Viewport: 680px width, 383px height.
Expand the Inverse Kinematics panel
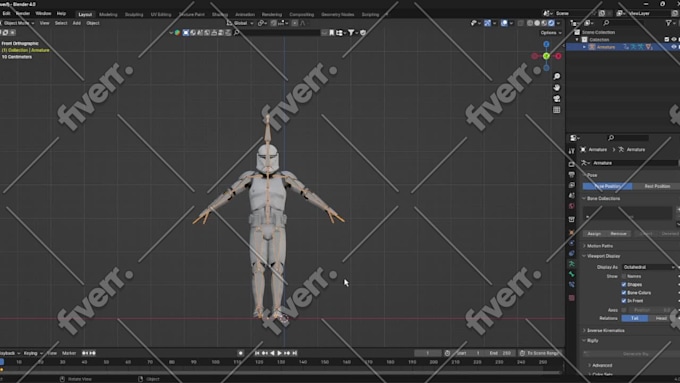point(605,331)
